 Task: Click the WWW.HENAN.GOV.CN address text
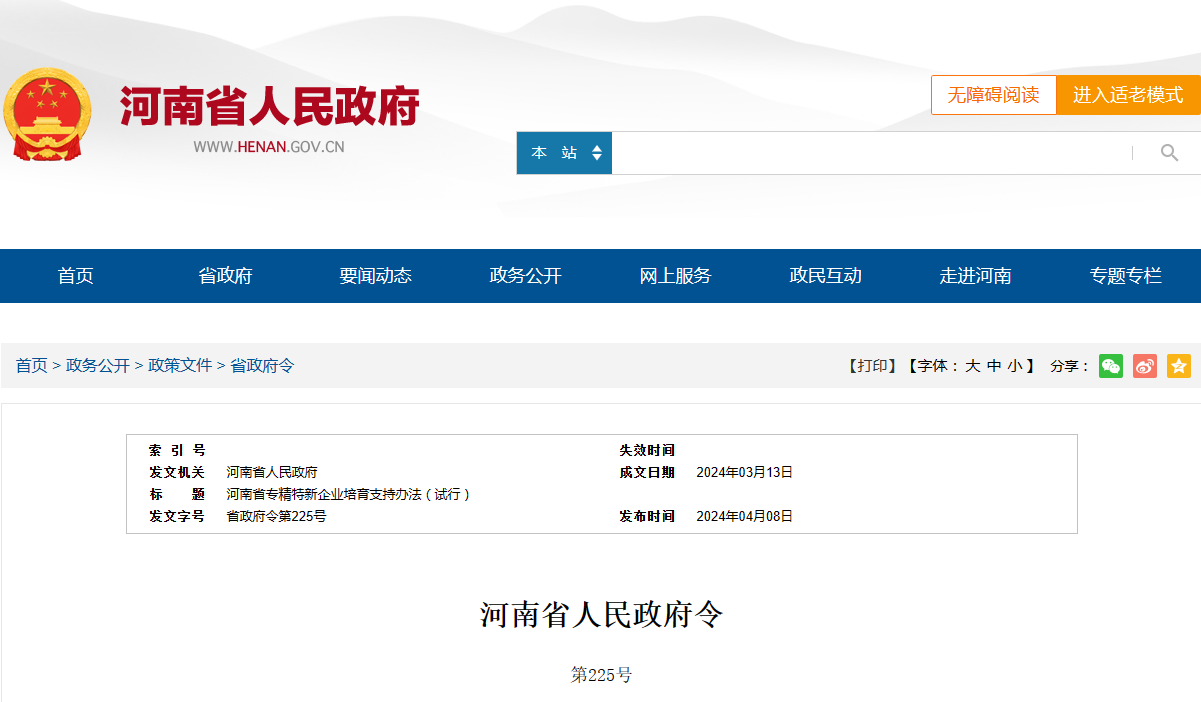coord(269,147)
